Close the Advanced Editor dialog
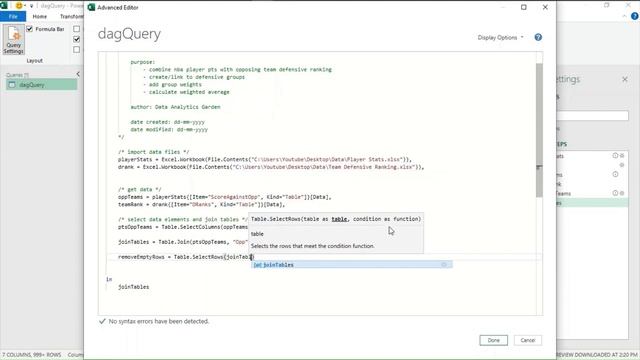 545,7
